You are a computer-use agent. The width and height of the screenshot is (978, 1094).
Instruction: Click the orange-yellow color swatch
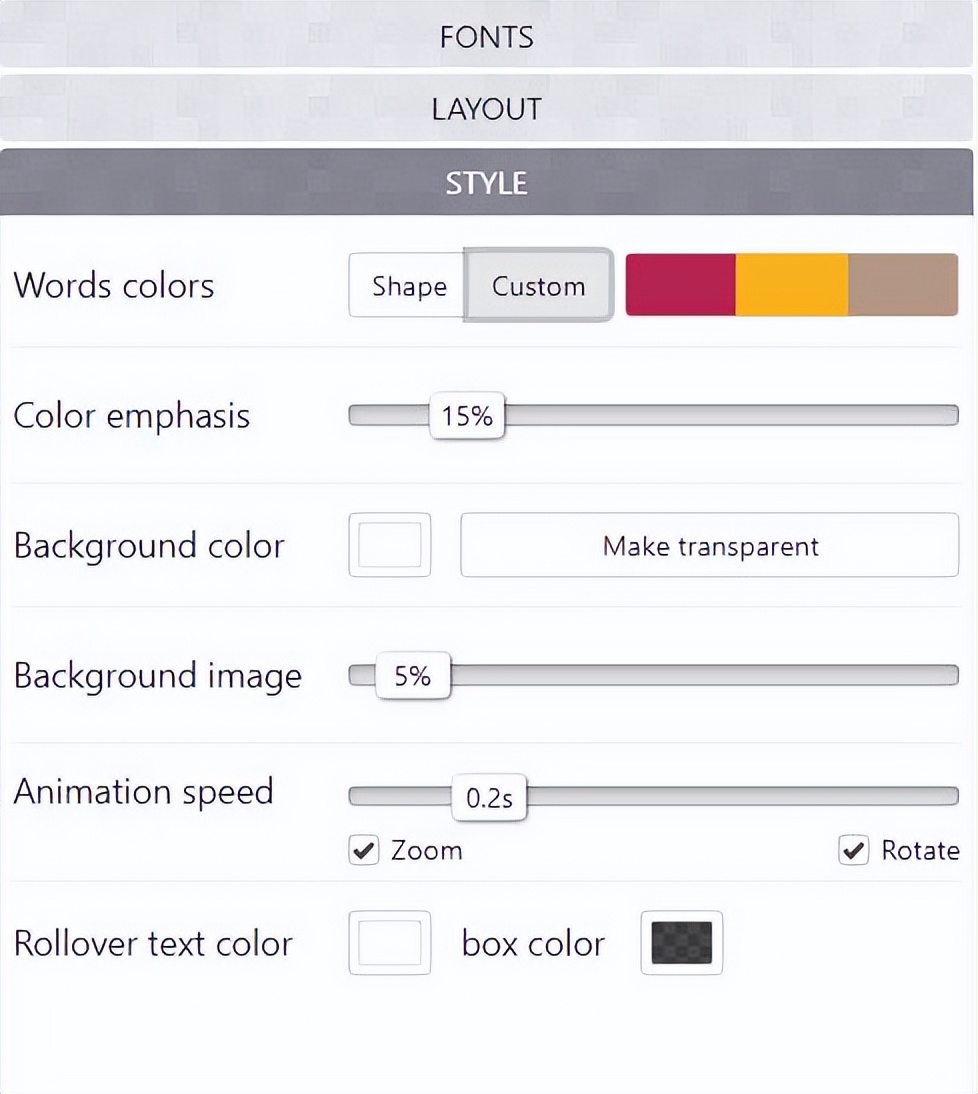point(791,285)
